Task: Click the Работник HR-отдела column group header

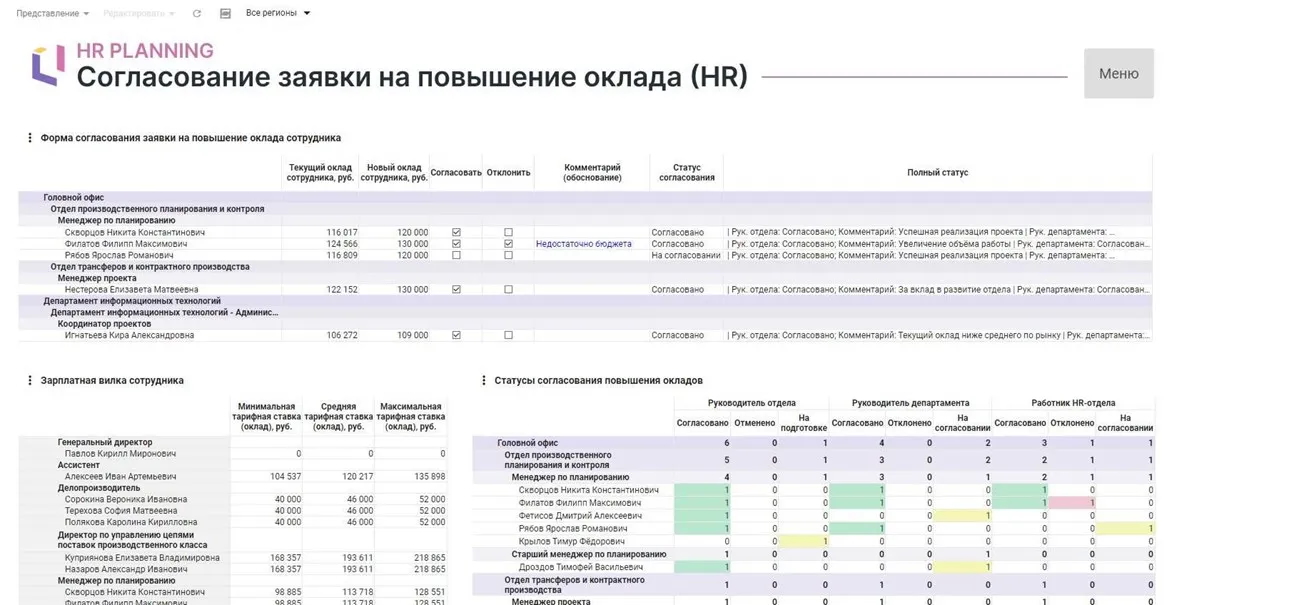Action: coord(1073,403)
